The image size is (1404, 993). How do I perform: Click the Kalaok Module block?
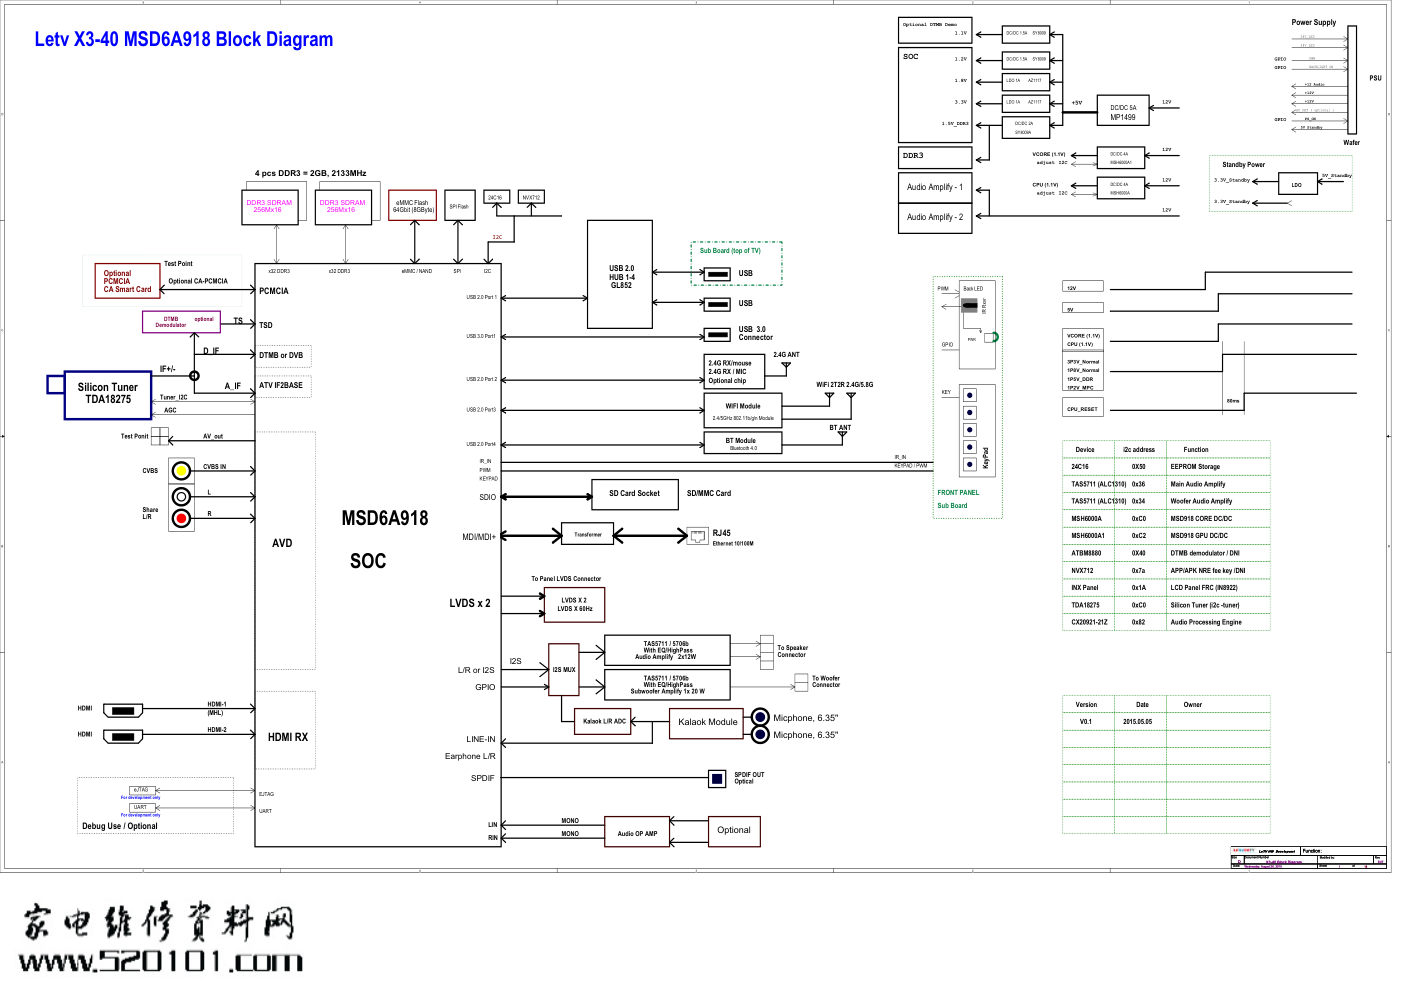point(707,722)
